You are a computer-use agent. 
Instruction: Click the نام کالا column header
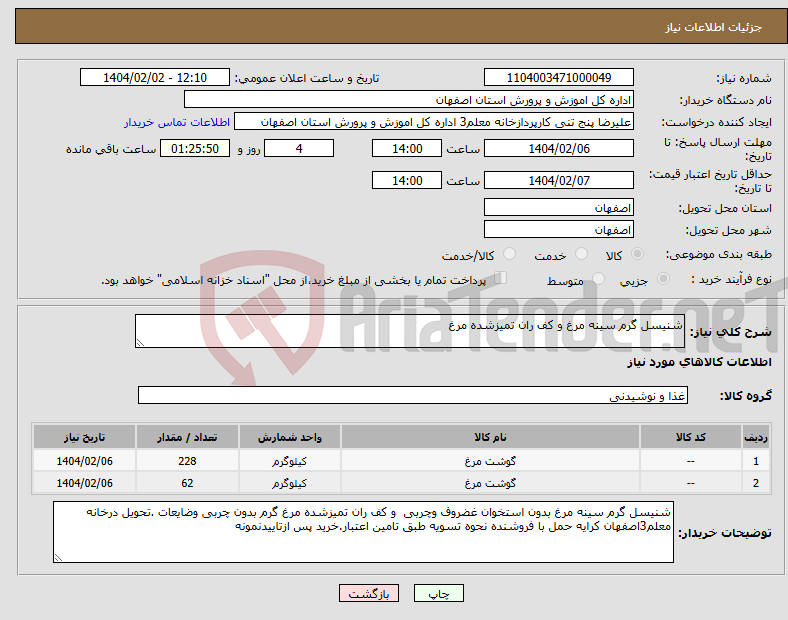pos(490,437)
